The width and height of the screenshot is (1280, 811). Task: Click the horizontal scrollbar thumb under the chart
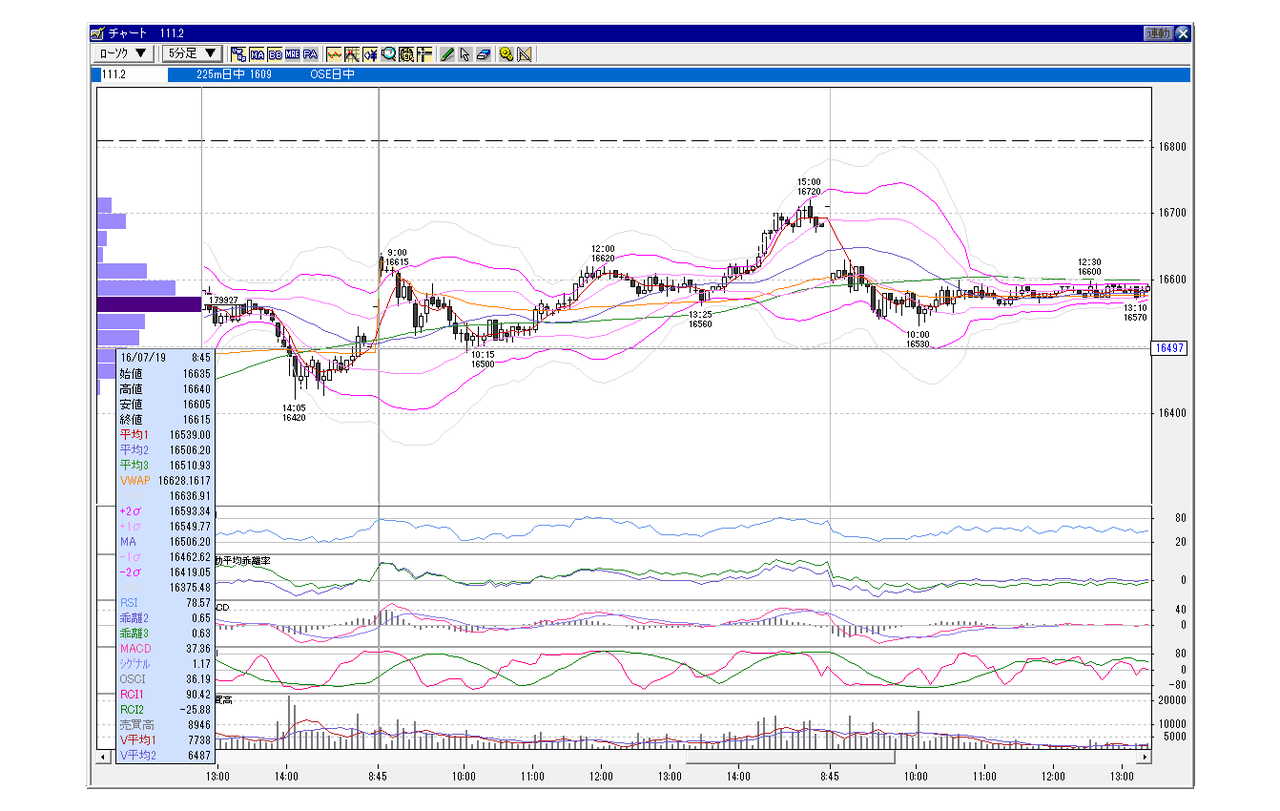coord(789,757)
